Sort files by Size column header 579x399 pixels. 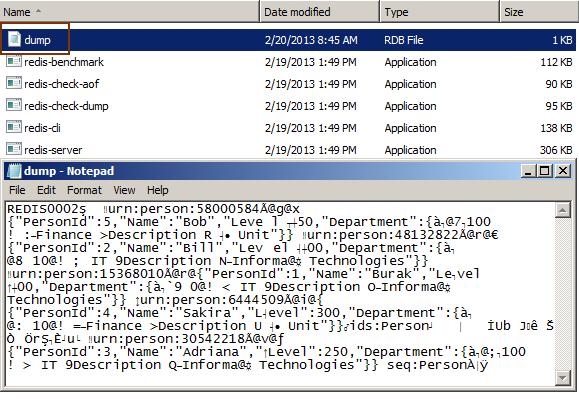coord(539,12)
